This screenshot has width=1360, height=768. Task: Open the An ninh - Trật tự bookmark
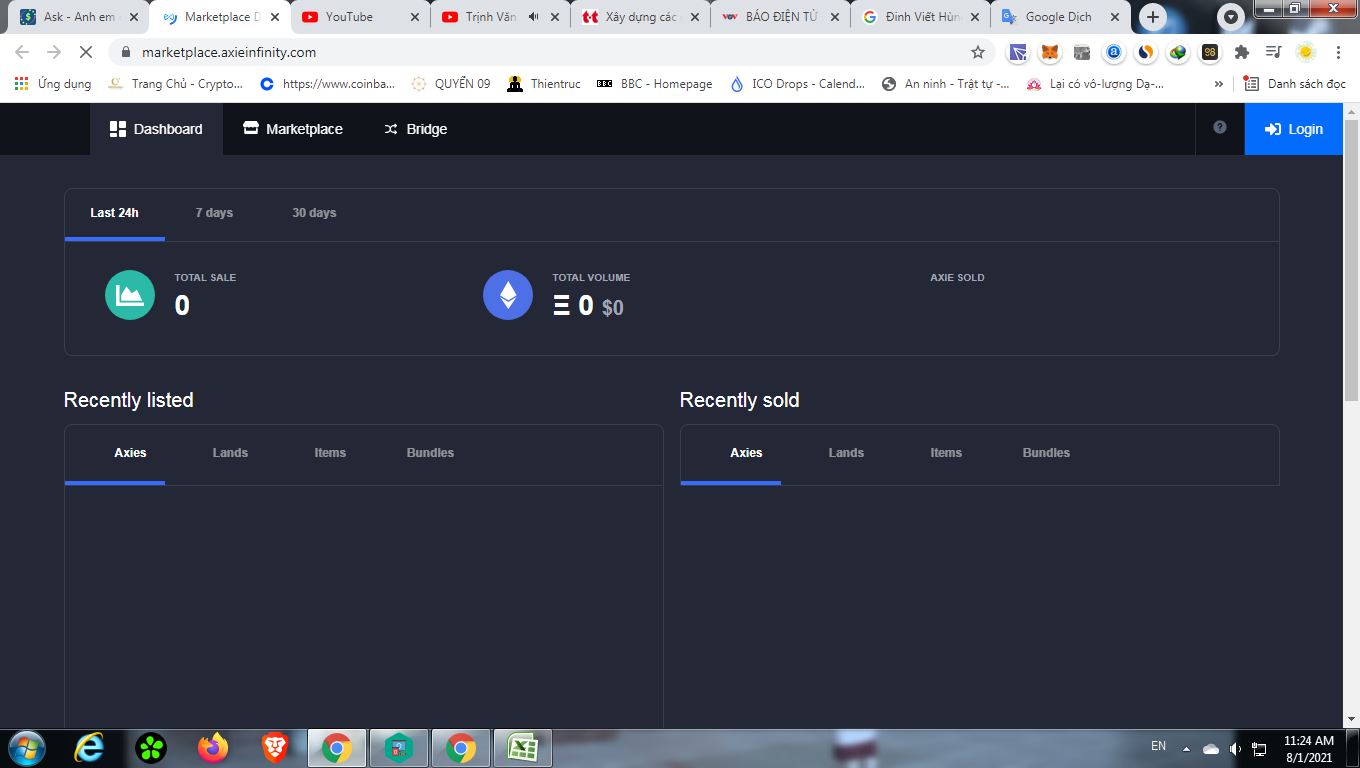[946, 84]
